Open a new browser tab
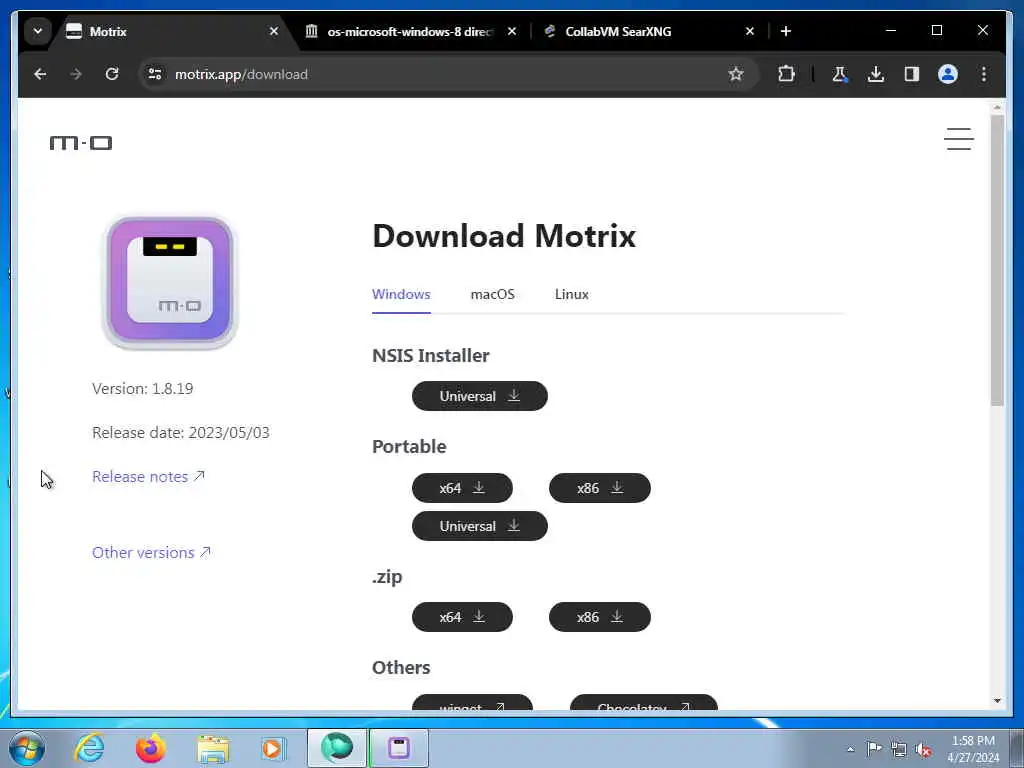 [786, 31]
